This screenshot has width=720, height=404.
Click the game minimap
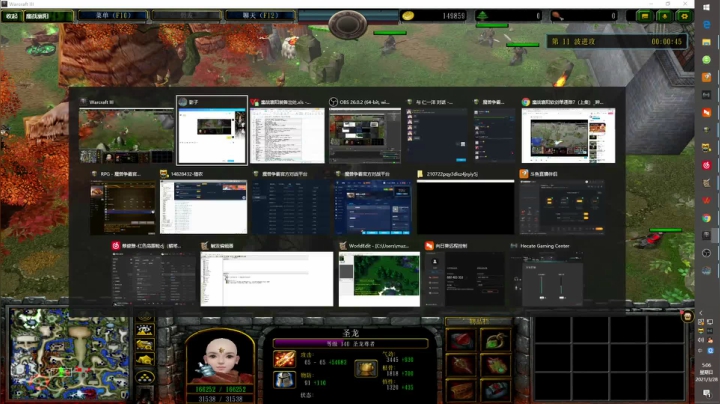[70, 354]
